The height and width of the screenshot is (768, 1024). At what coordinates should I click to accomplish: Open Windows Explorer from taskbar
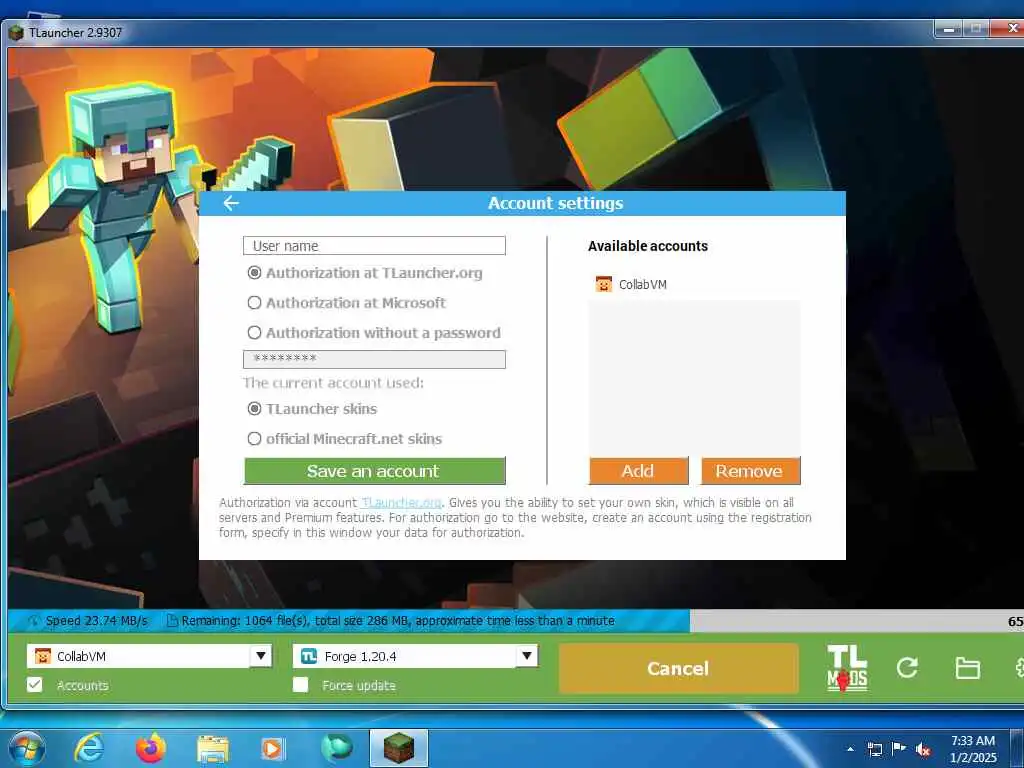pyautogui.click(x=212, y=749)
